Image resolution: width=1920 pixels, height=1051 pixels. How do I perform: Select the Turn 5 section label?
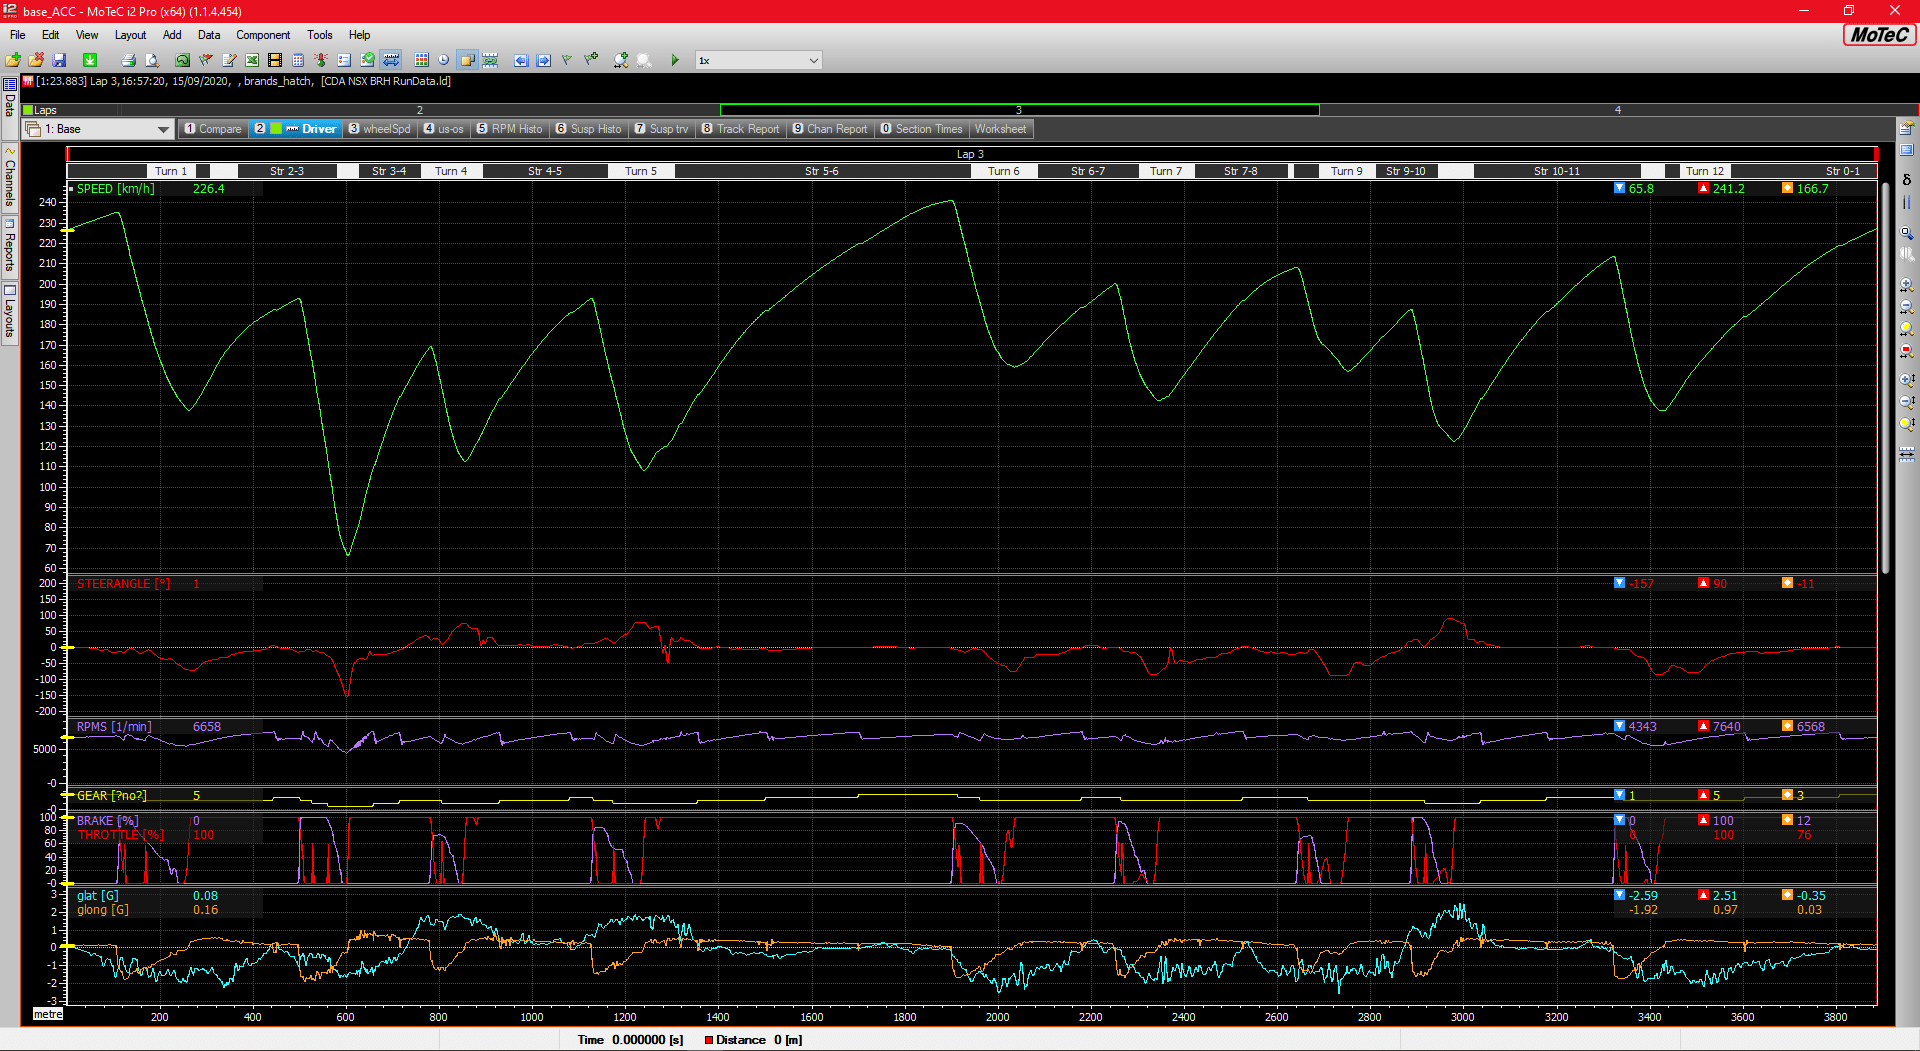641,171
